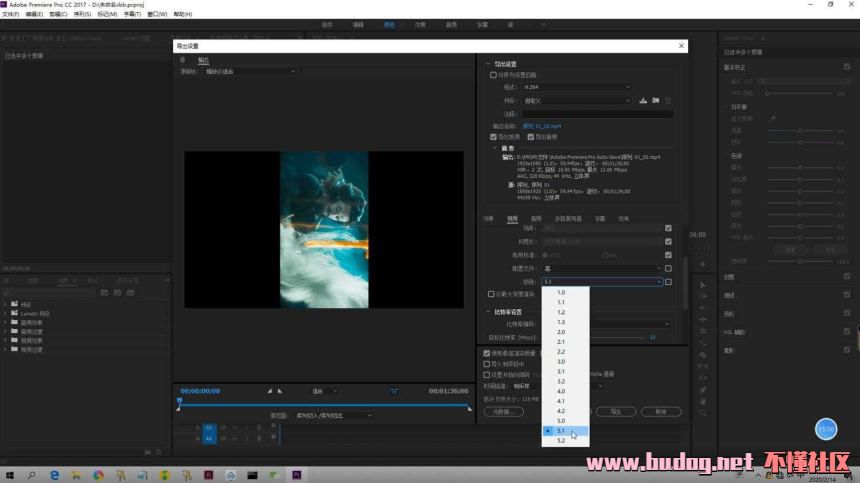The width and height of the screenshot is (860, 483).
Task: Switch to the Publish tab
Action: point(624,219)
